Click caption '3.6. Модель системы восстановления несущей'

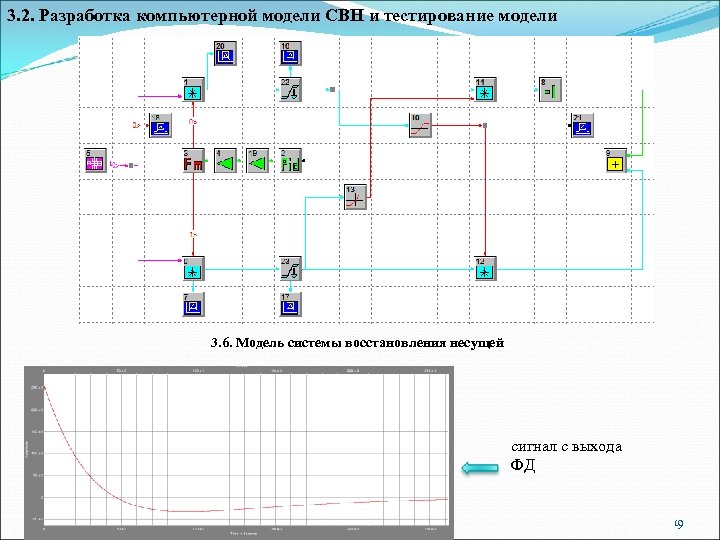357,343
